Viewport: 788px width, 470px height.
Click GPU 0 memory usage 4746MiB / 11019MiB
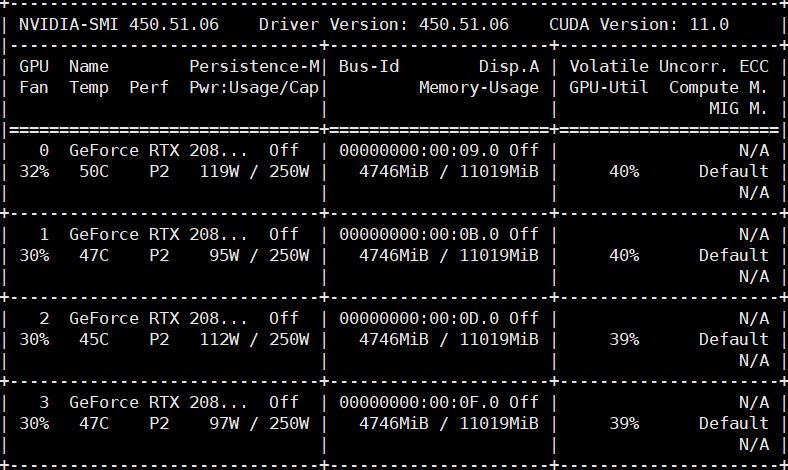click(x=449, y=171)
